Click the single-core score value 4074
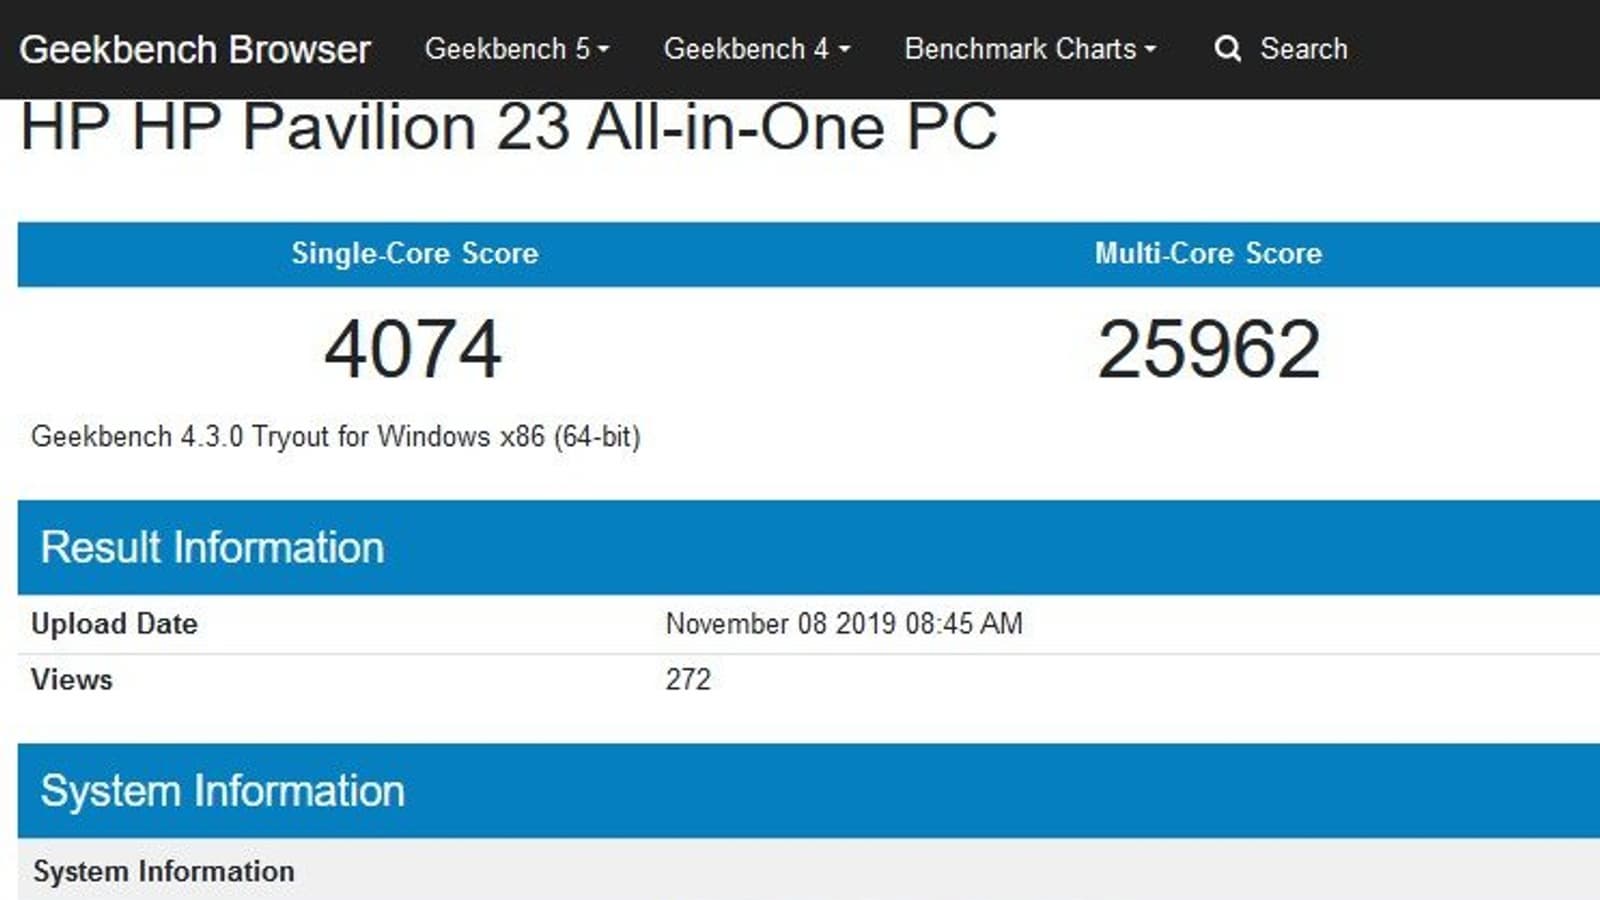Image resolution: width=1600 pixels, height=900 pixels. click(x=413, y=349)
